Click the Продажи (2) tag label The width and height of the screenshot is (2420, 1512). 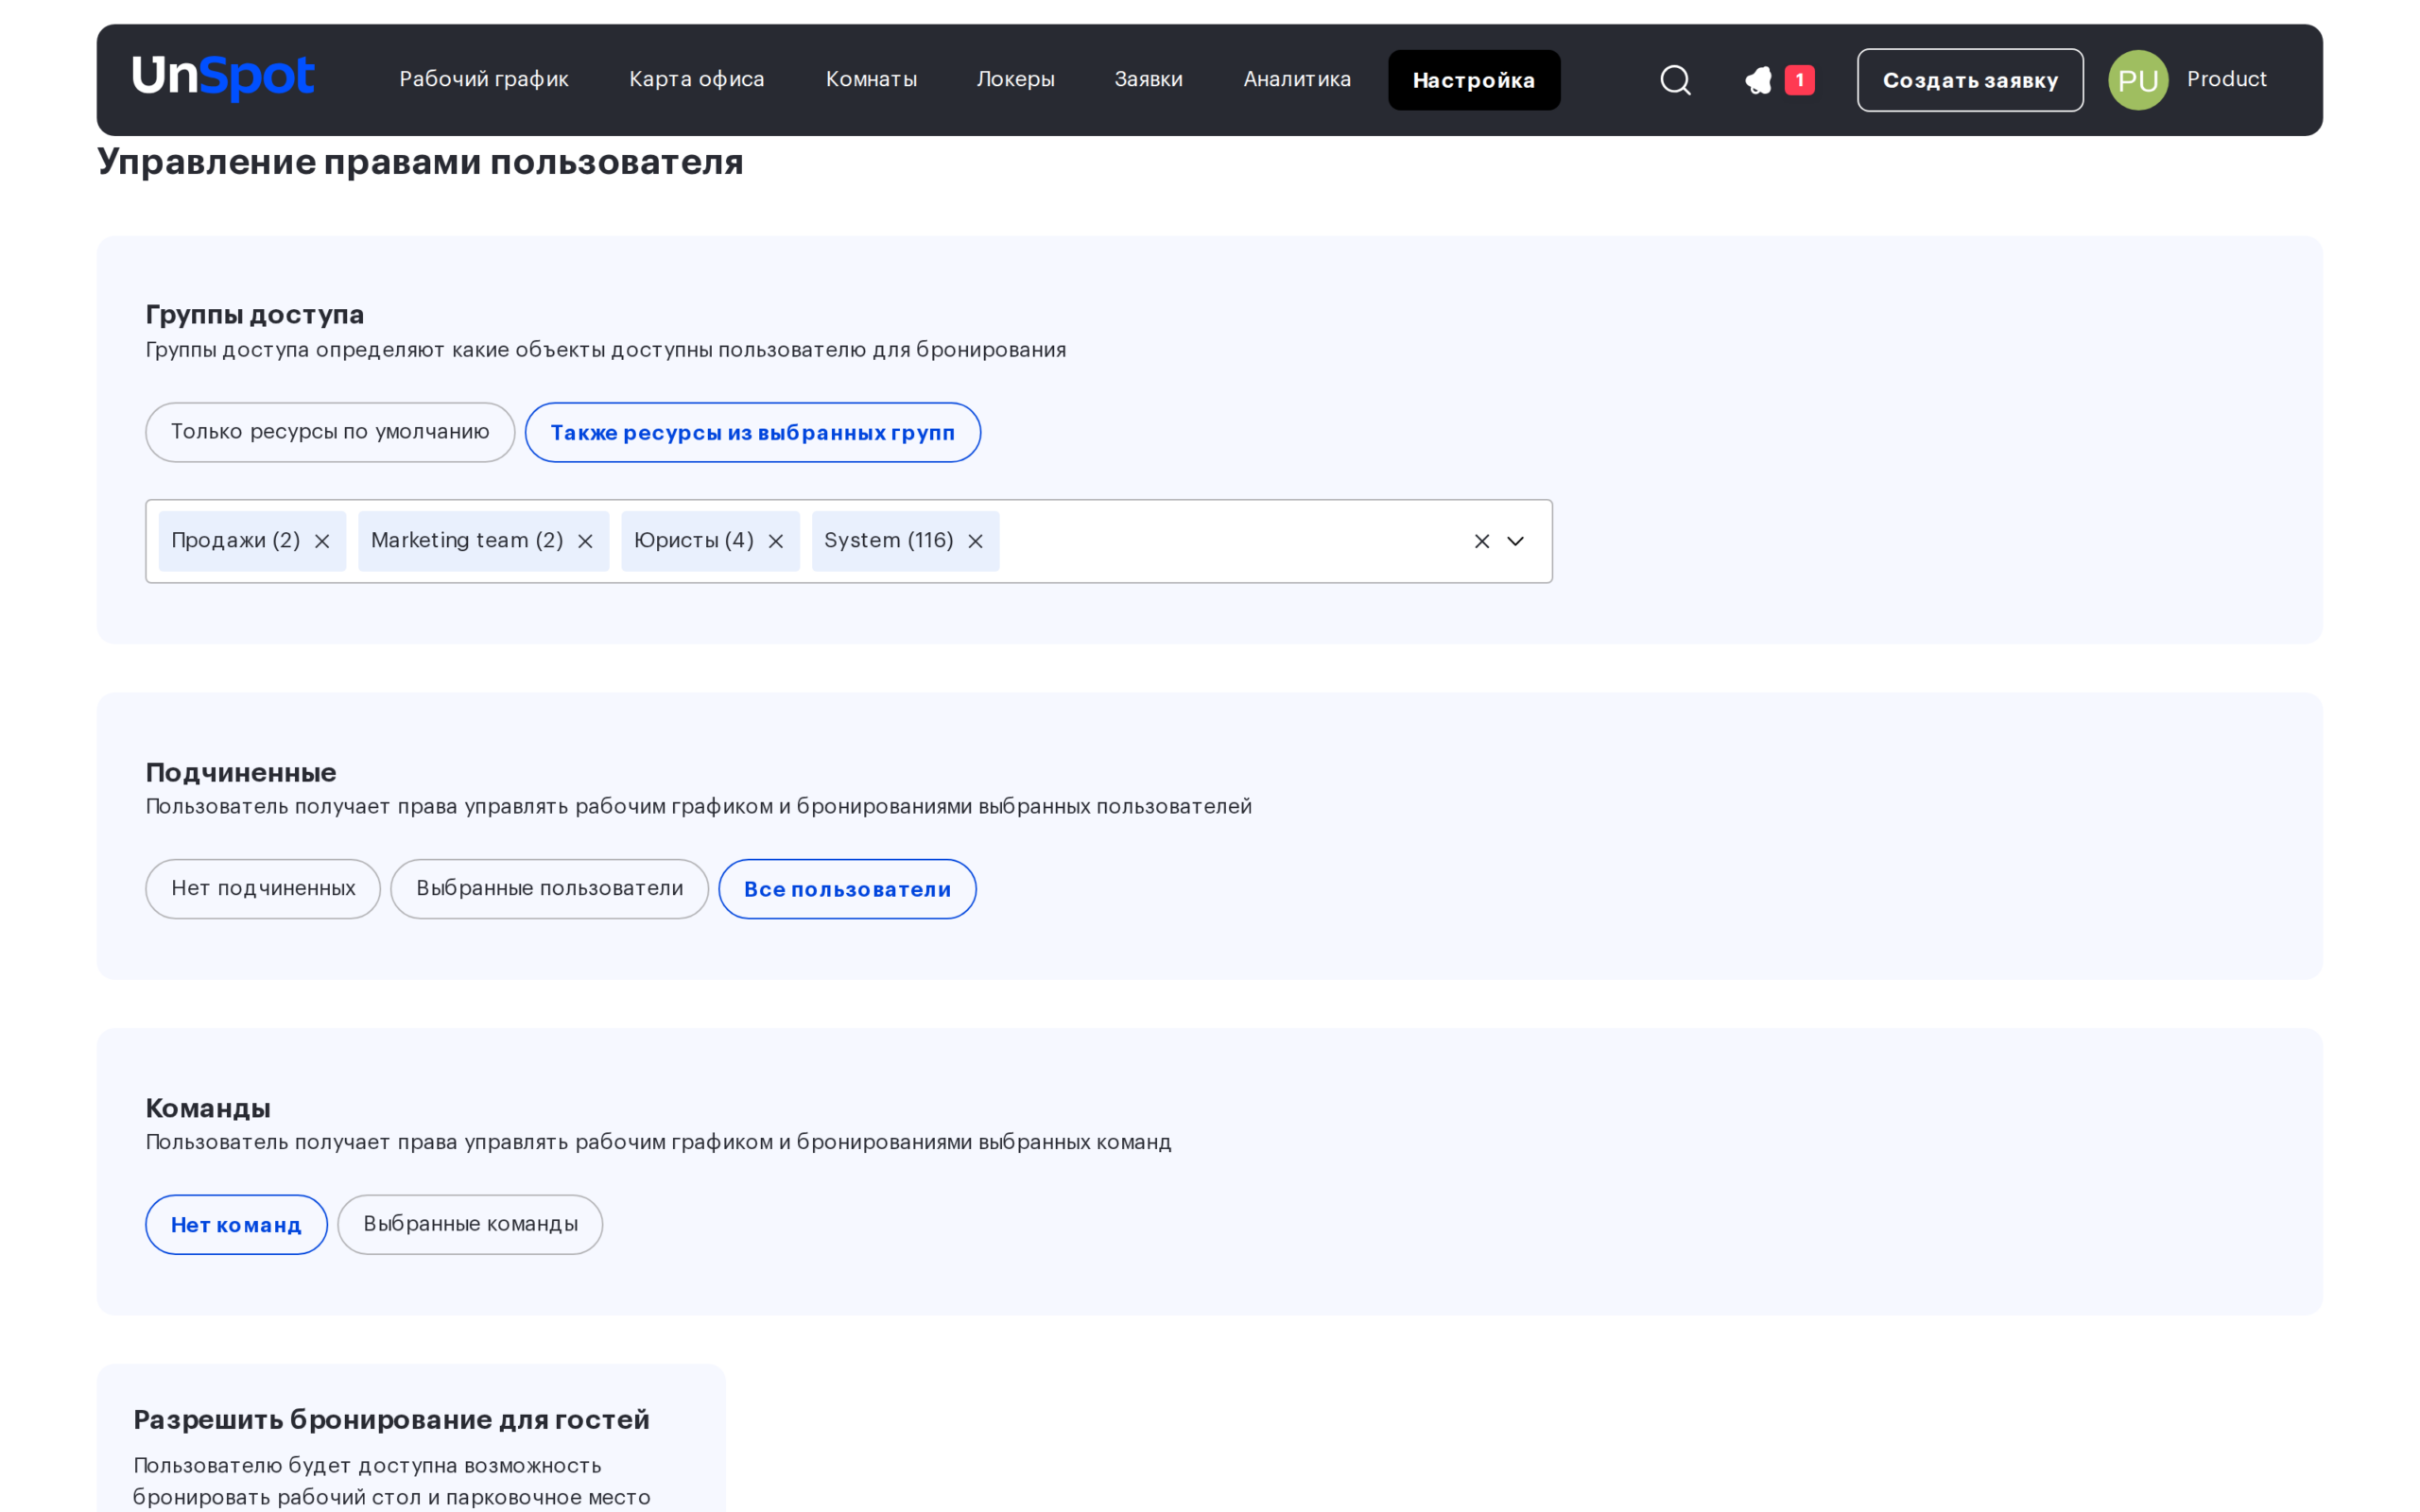[x=235, y=541]
